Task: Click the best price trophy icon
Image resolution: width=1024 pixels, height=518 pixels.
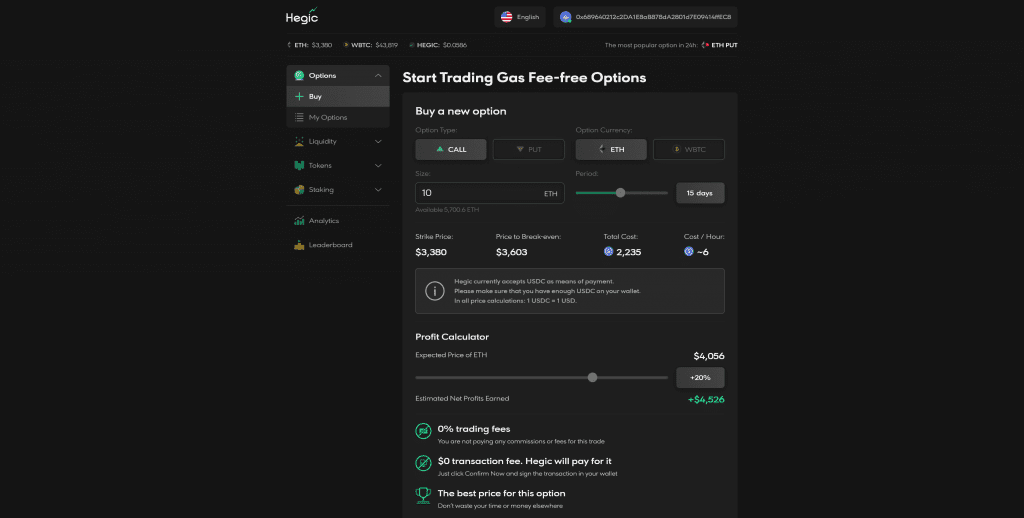Action: 423,495
